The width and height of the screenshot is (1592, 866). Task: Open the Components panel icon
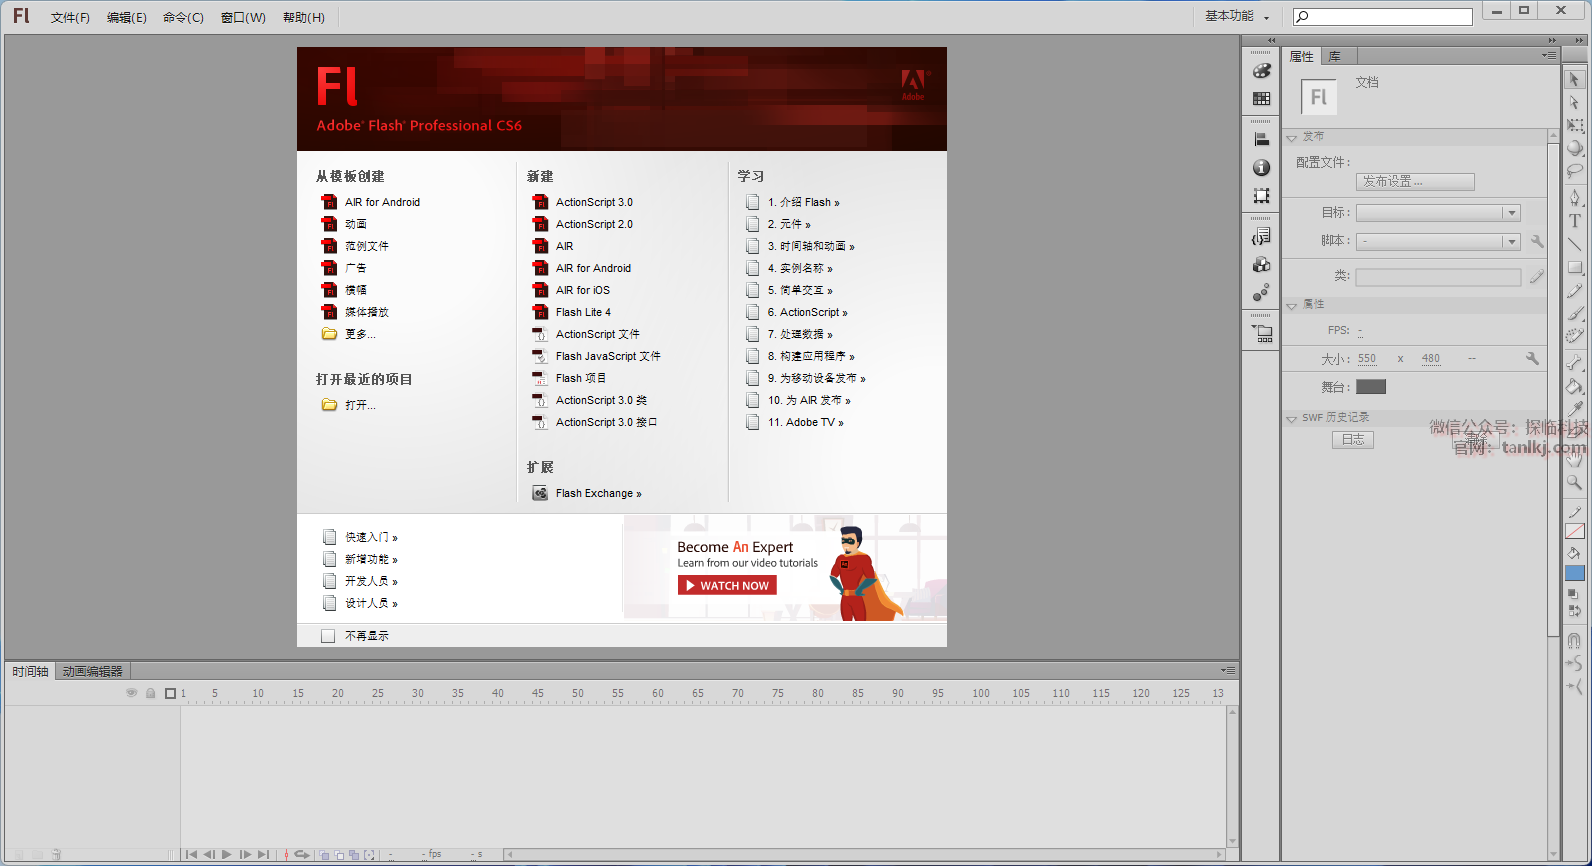(x=1262, y=265)
